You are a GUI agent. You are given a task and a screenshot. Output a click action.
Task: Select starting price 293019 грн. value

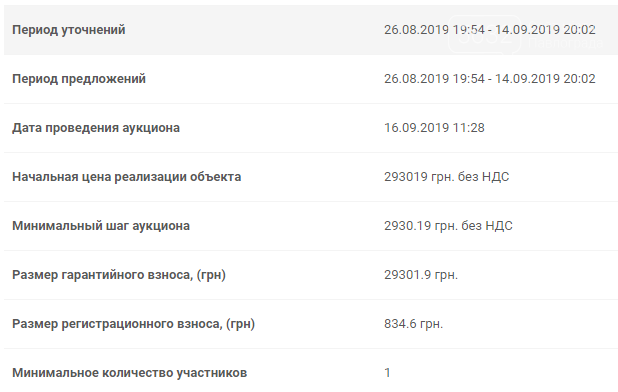447,177
